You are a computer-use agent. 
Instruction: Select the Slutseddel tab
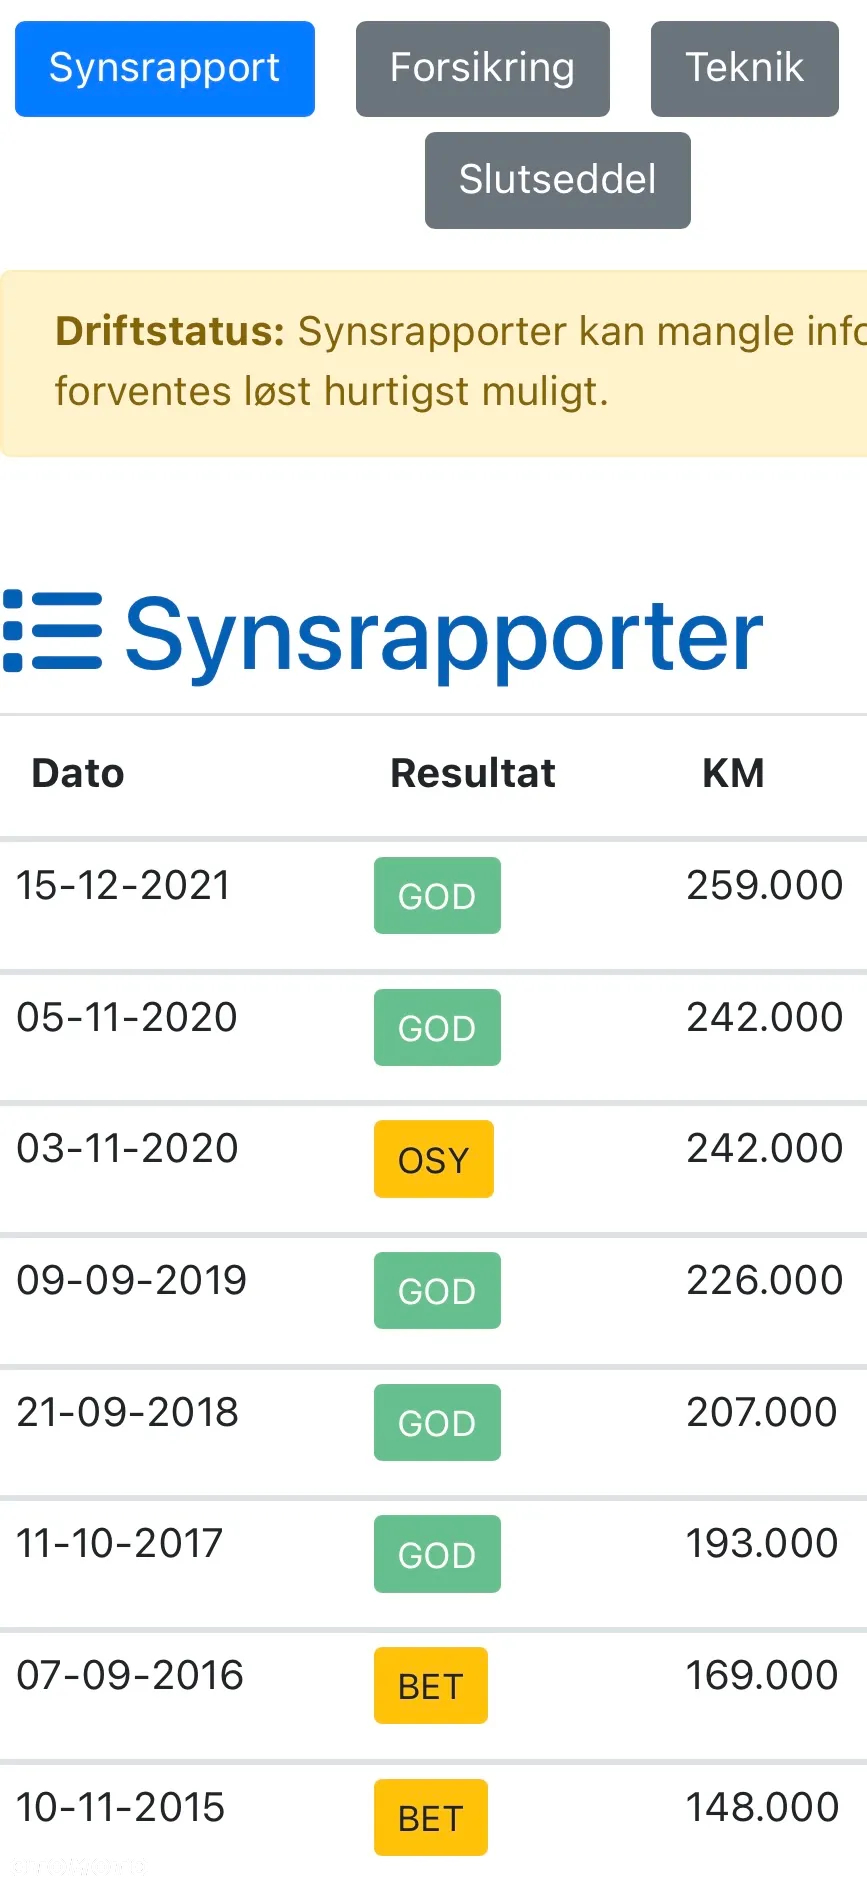pos(558,180)
